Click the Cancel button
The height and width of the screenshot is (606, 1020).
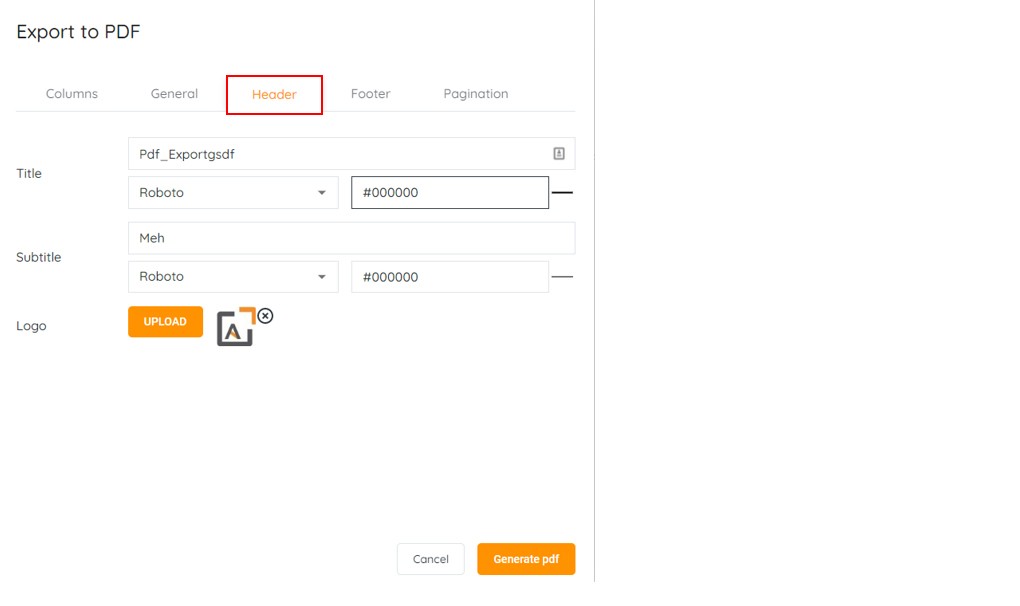tap(430, 559)
